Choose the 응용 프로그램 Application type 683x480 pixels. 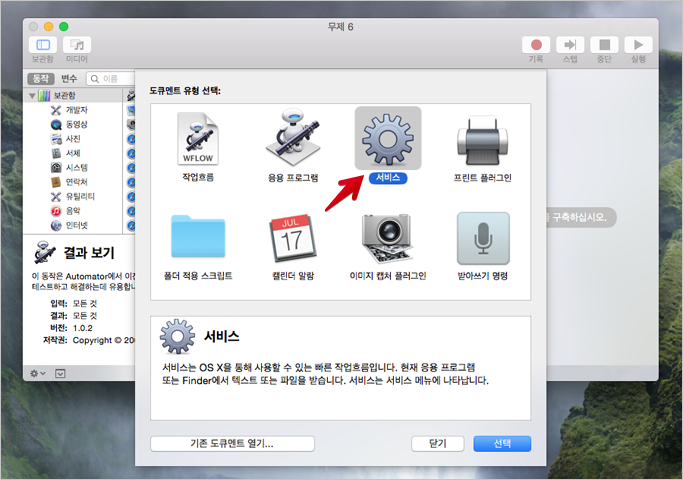pyautogui.click(x=293, y=138)
